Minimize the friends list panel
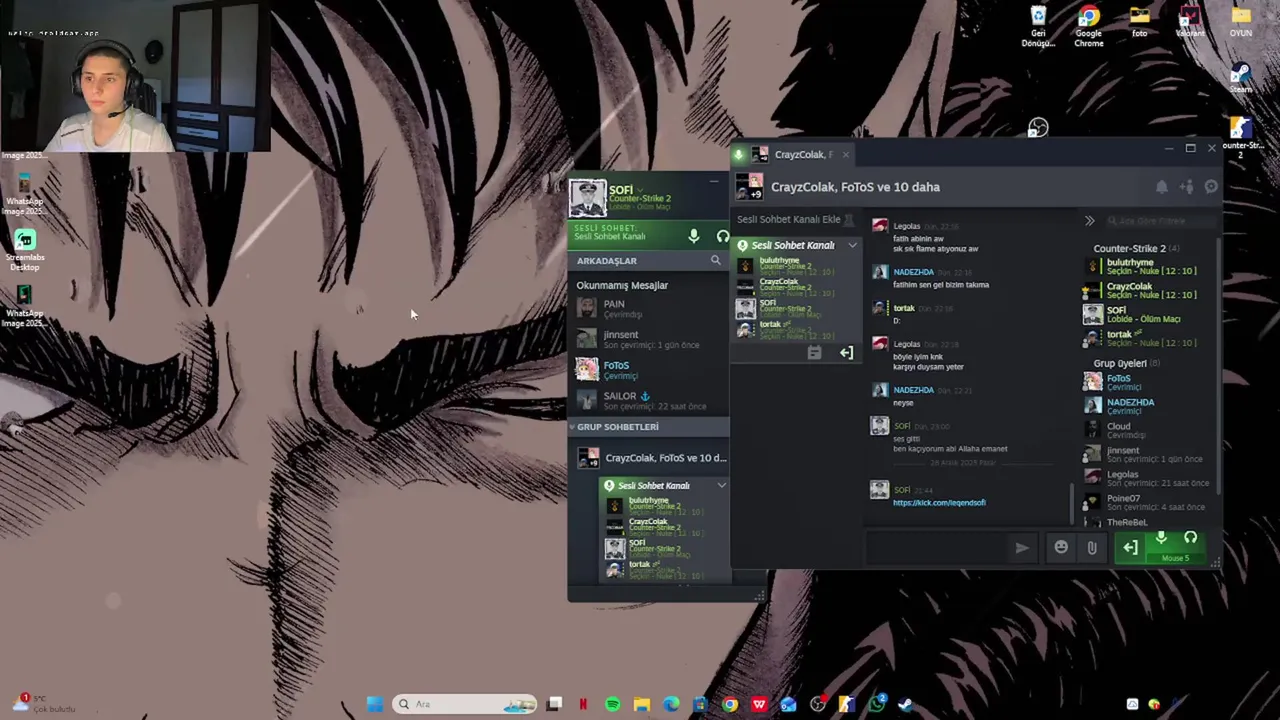 (x=713, y=181)
